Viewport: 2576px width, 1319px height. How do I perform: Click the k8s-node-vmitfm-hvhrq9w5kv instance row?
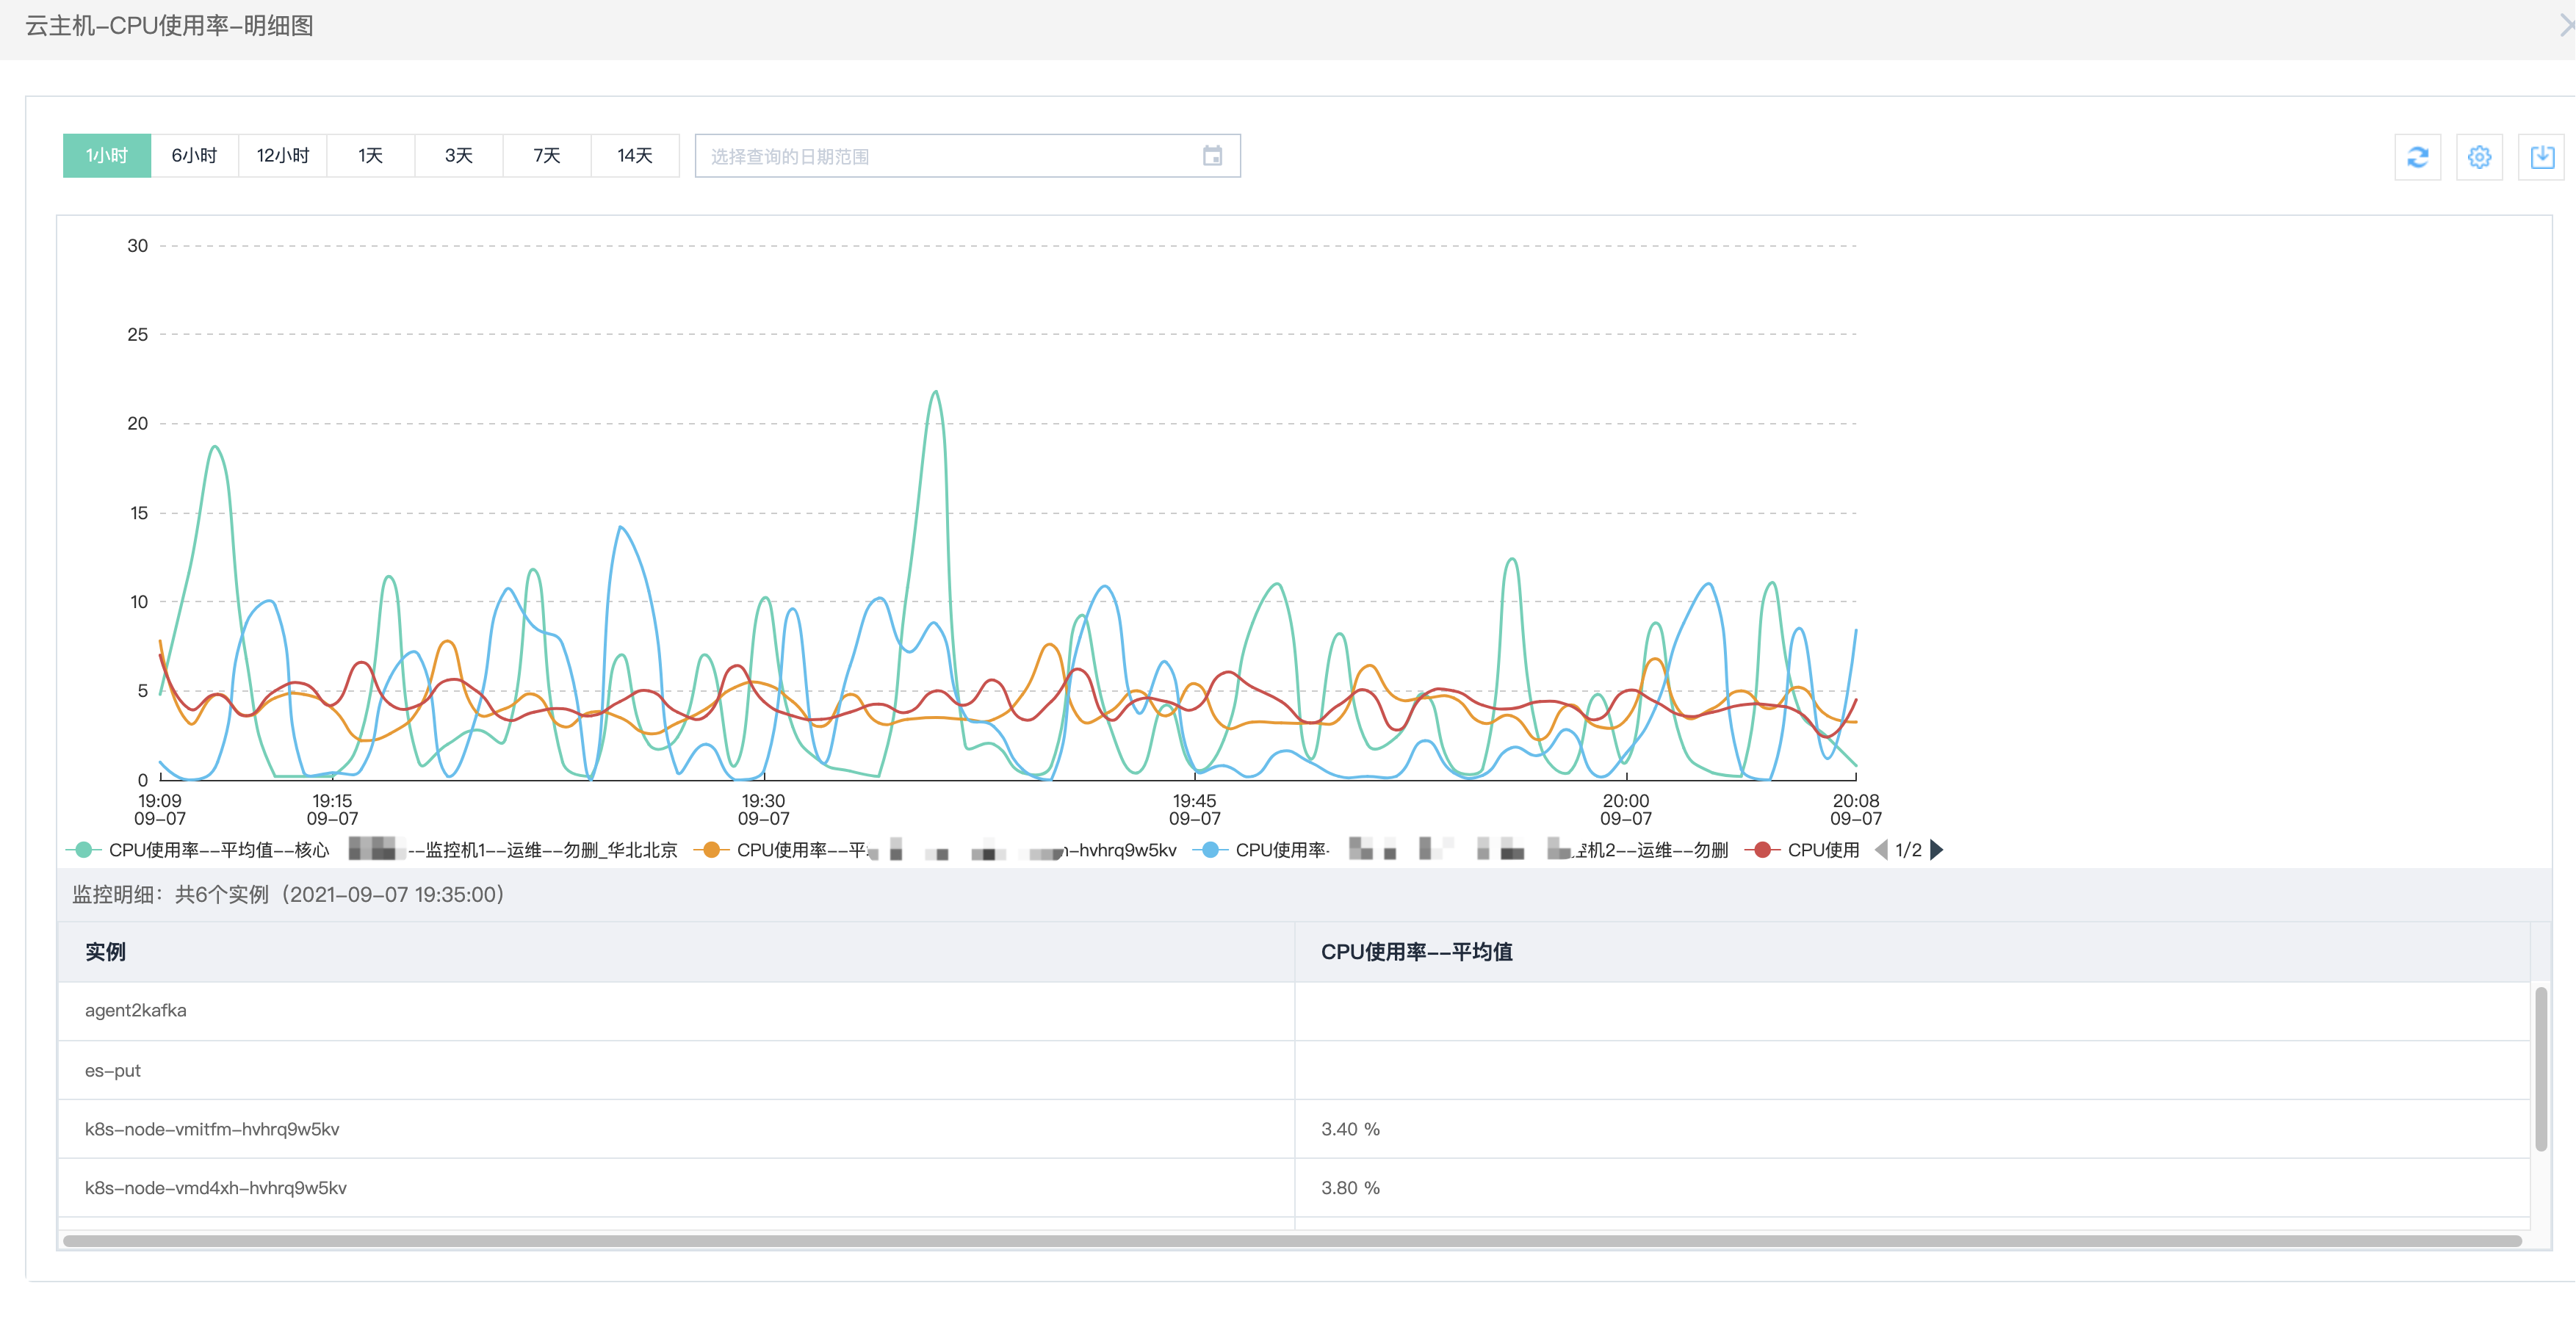tap(212, 1129)
